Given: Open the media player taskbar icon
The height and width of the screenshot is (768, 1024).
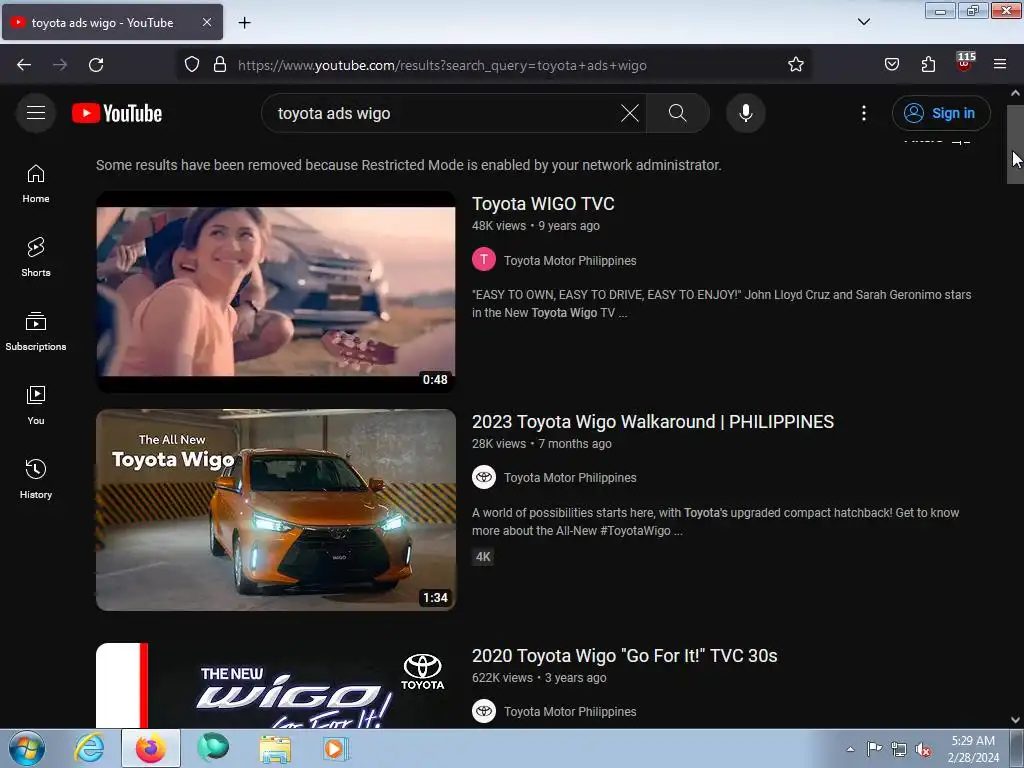Looking at the screenshot, I should (x=336, y=748).
